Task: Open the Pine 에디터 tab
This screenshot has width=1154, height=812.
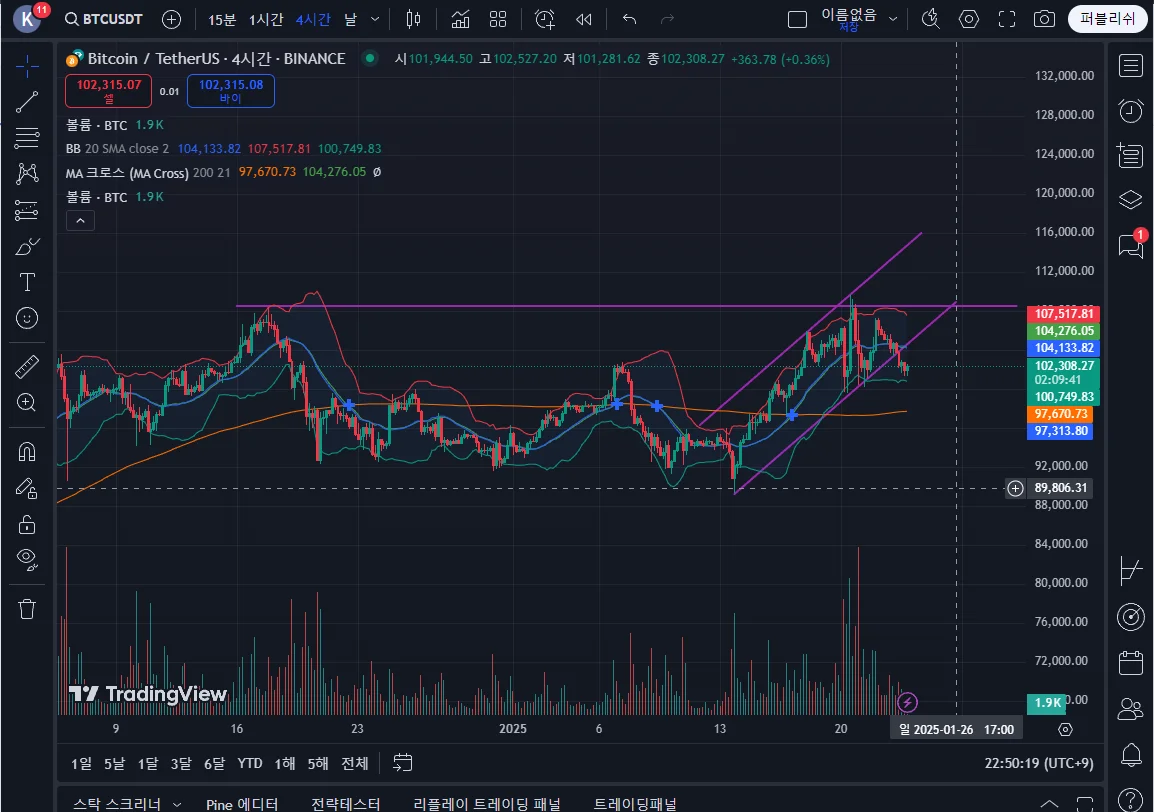Action: tap(242, 804)
